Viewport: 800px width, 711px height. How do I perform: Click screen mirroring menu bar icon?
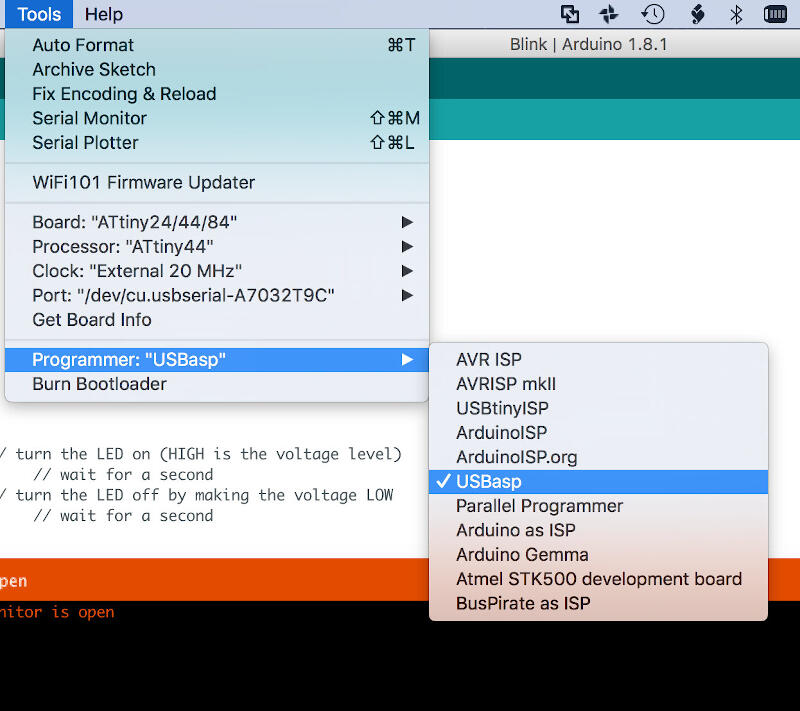point(570,14)
